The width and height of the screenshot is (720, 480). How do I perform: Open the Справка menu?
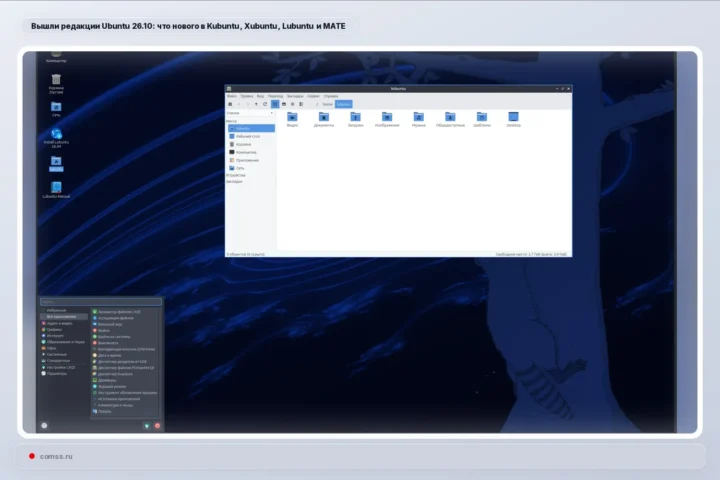click(331, 96)
